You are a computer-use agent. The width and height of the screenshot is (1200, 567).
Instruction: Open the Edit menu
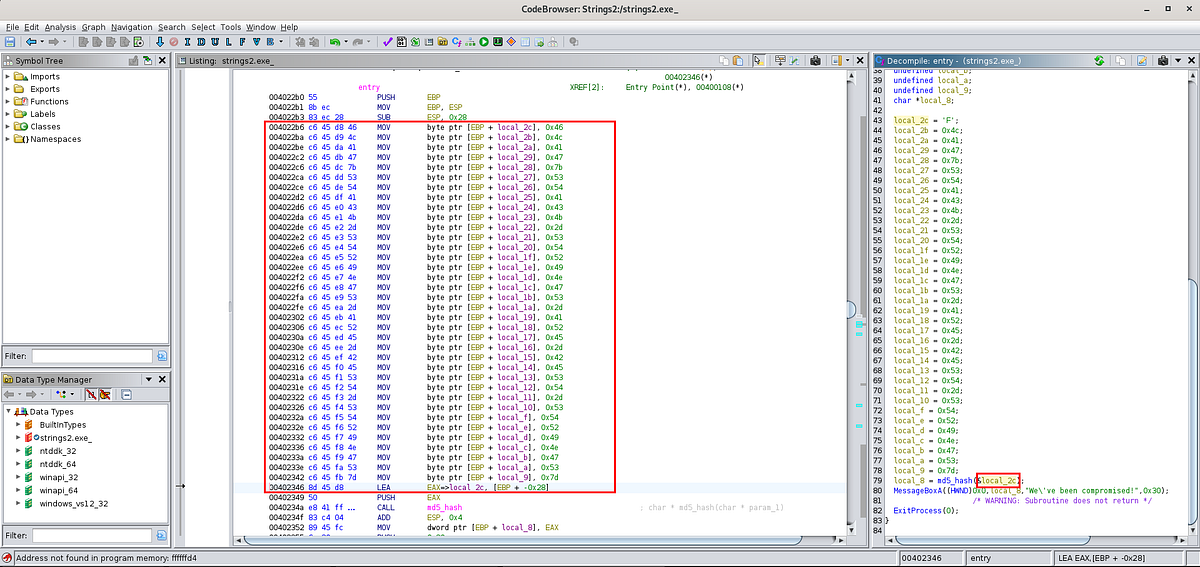point(32,26)
